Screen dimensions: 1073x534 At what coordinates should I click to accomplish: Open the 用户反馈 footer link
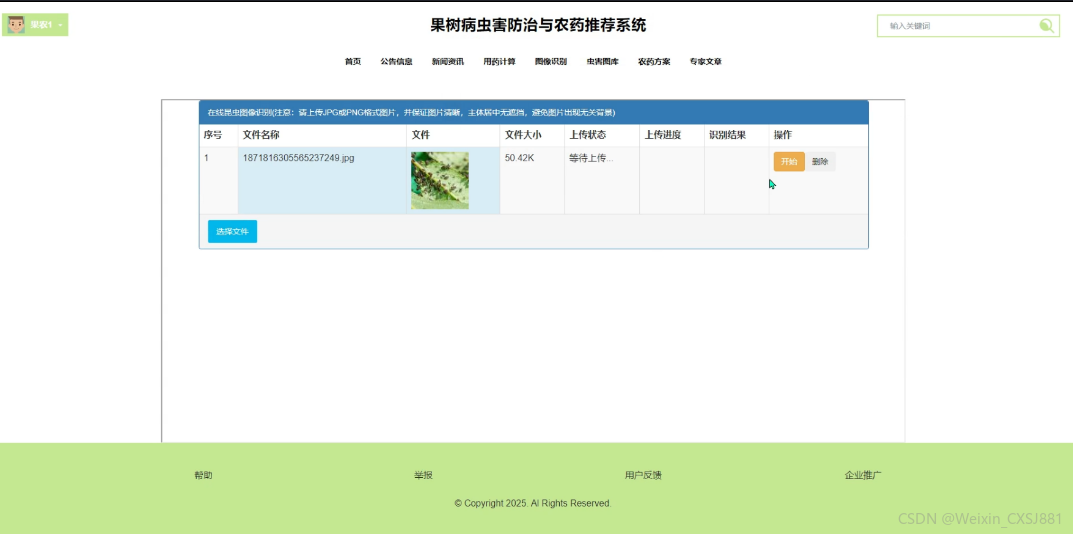point(643,475)
